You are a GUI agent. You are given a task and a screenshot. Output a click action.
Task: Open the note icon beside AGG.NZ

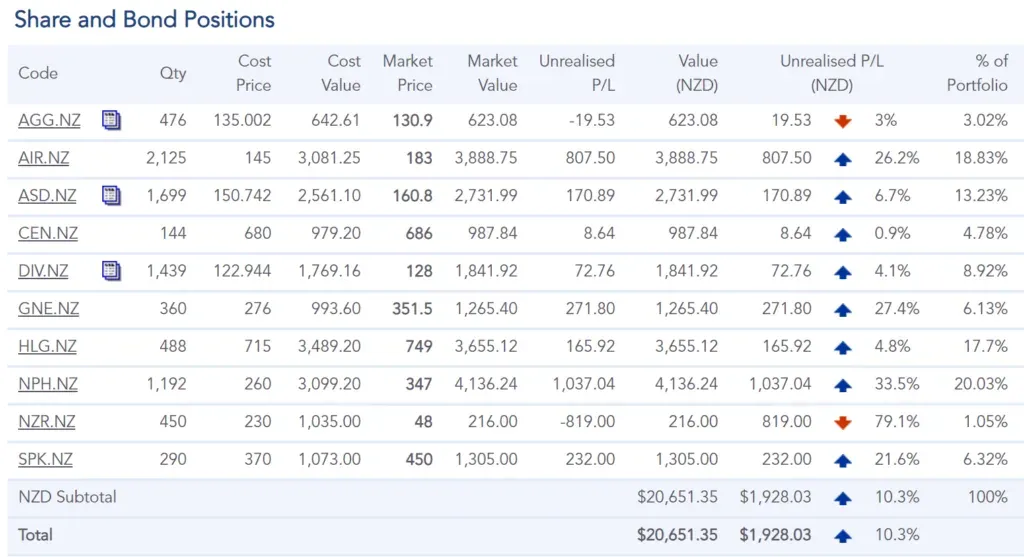click(111, 120)
